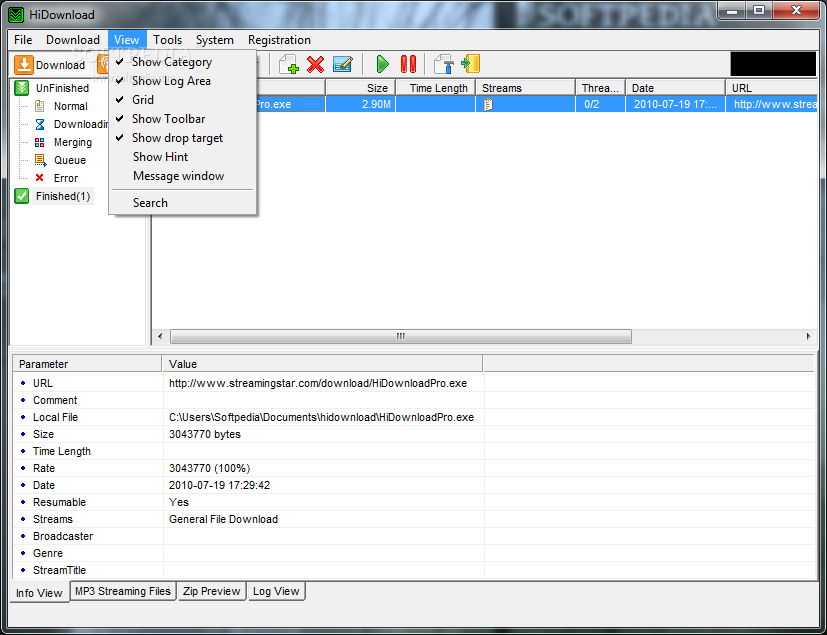The height and width of the screenshot is (635, 827).
Task: Click the red Error category icon
Action: click(40, 178)
